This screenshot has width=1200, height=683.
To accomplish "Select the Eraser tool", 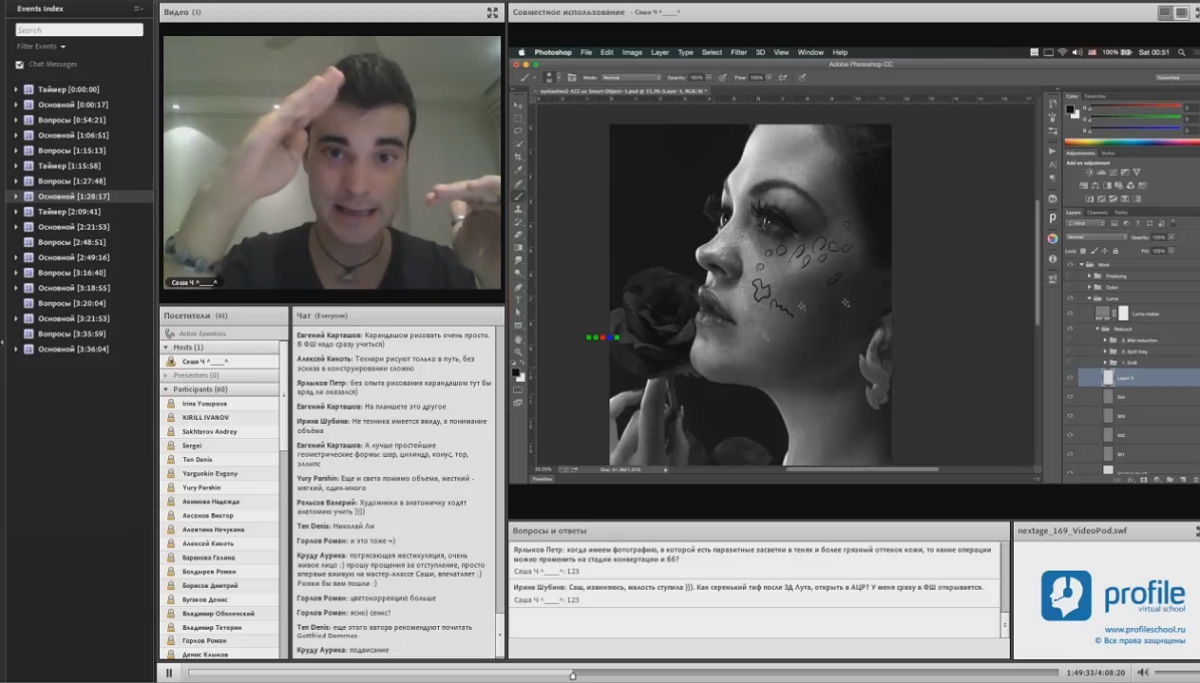I will [518, 234].
